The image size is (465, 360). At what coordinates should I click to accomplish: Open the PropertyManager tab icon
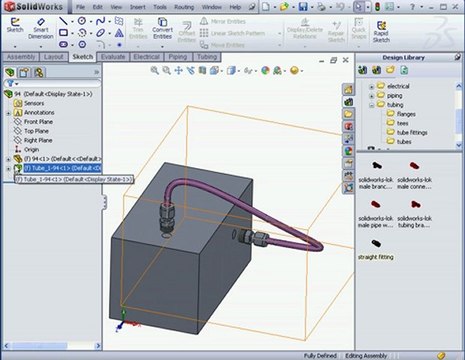pyautogui.click(x=24, y=72)
